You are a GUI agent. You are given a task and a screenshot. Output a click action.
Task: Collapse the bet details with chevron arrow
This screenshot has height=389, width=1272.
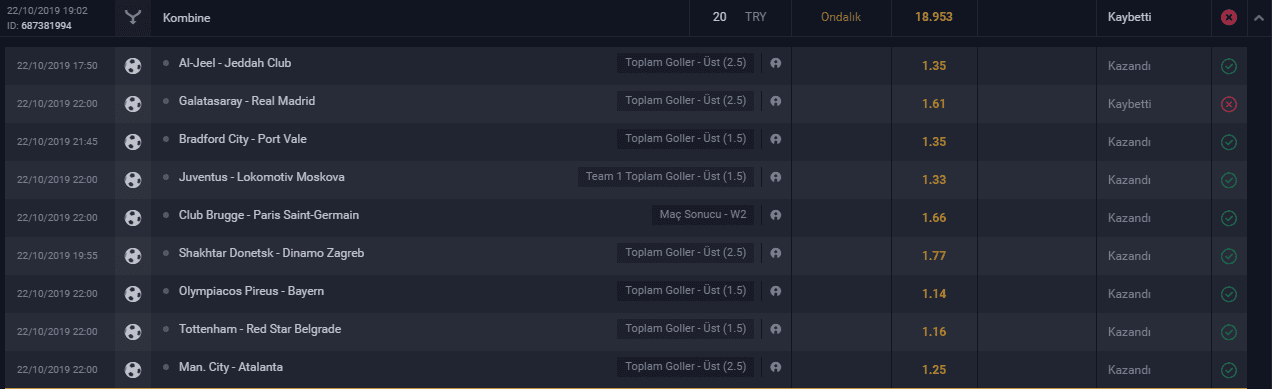1258,17
